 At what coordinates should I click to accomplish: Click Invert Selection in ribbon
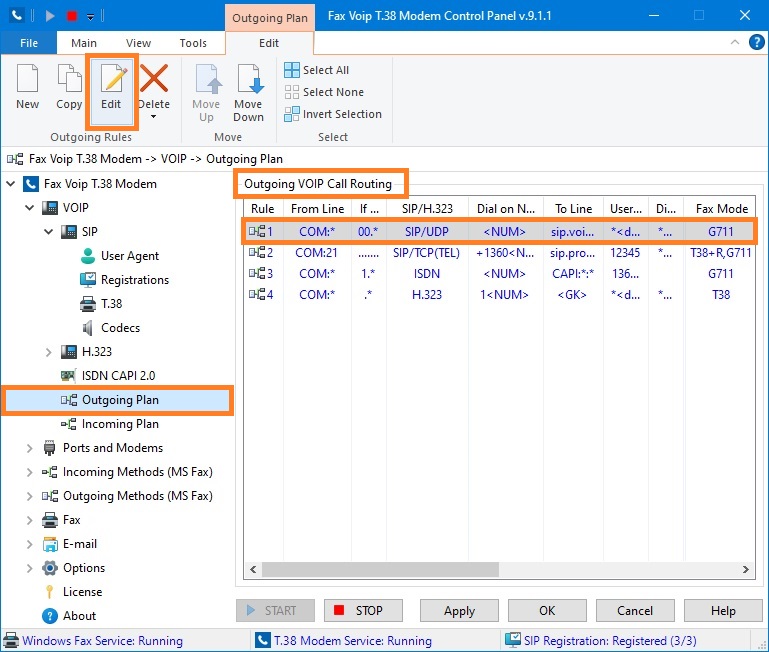coord(333,114)
